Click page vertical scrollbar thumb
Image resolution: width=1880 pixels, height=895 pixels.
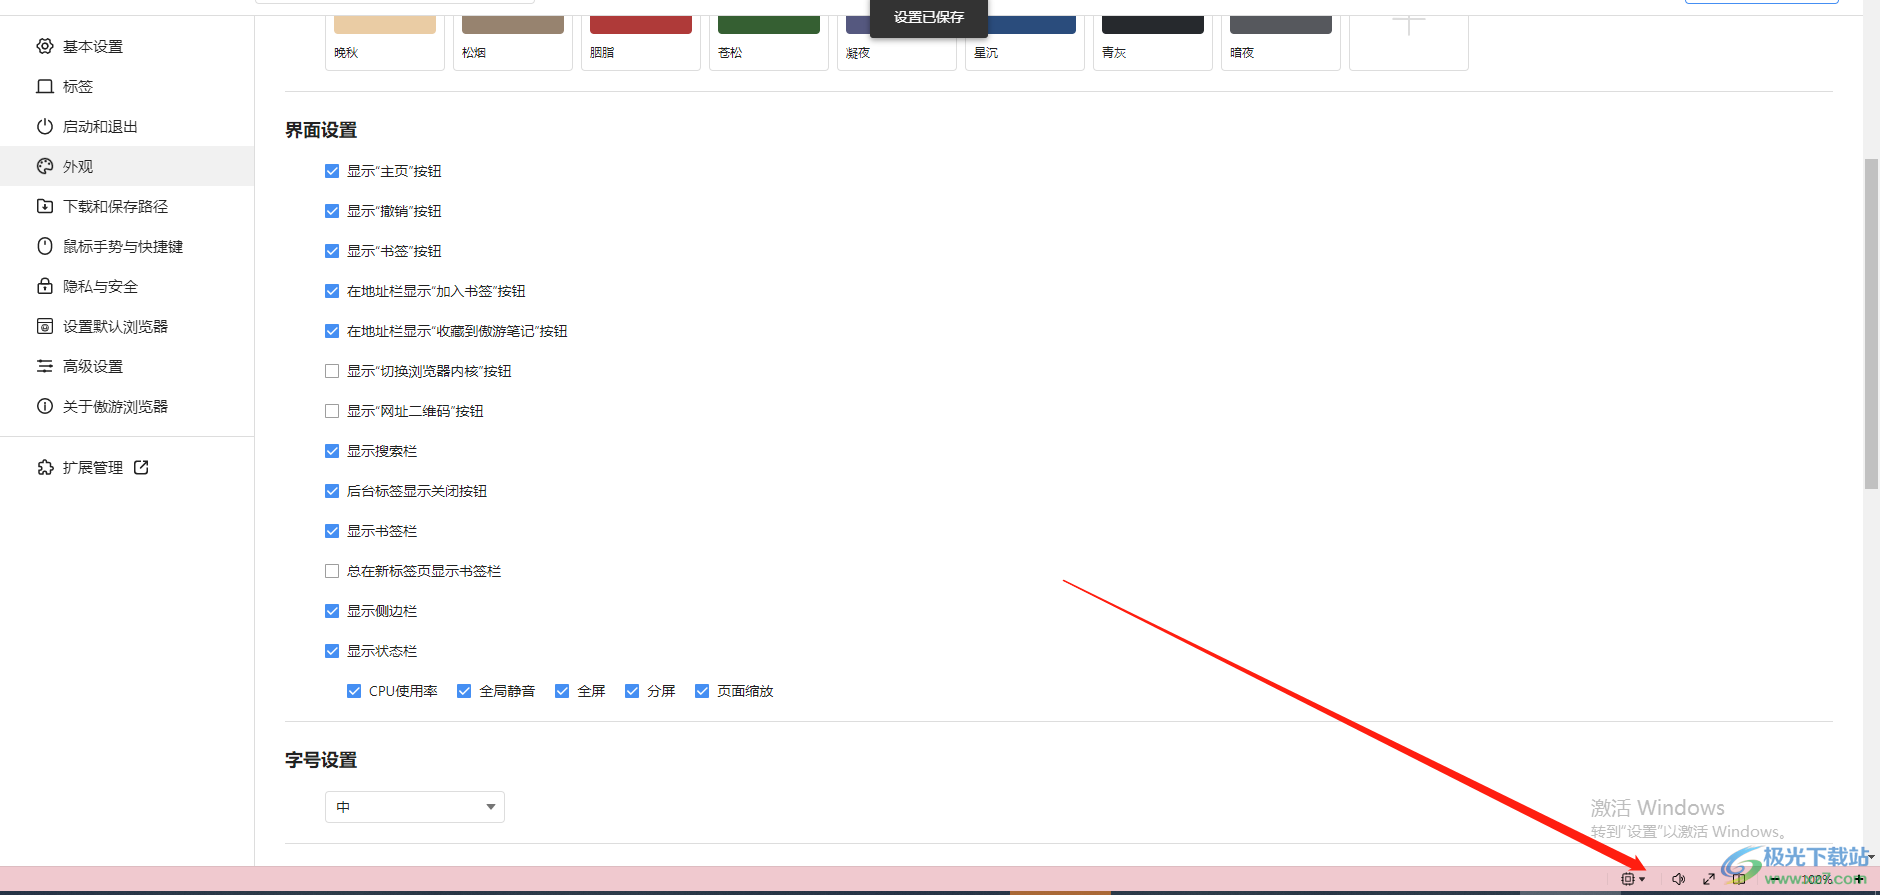[1871, 323]
